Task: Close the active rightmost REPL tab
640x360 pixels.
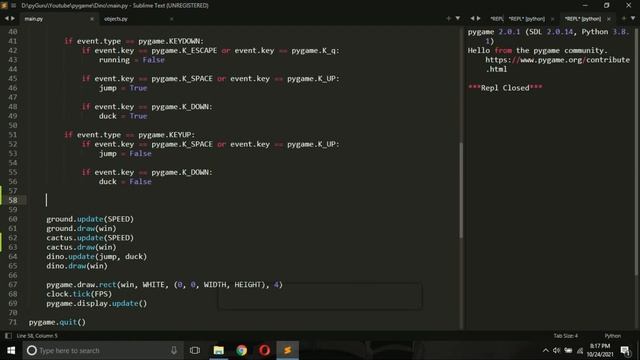Action: click(x=609, y=19)
